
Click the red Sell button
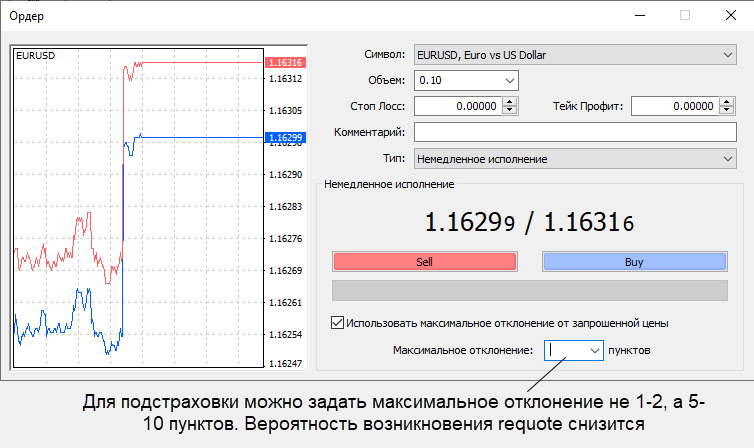[x=424, y=262]
